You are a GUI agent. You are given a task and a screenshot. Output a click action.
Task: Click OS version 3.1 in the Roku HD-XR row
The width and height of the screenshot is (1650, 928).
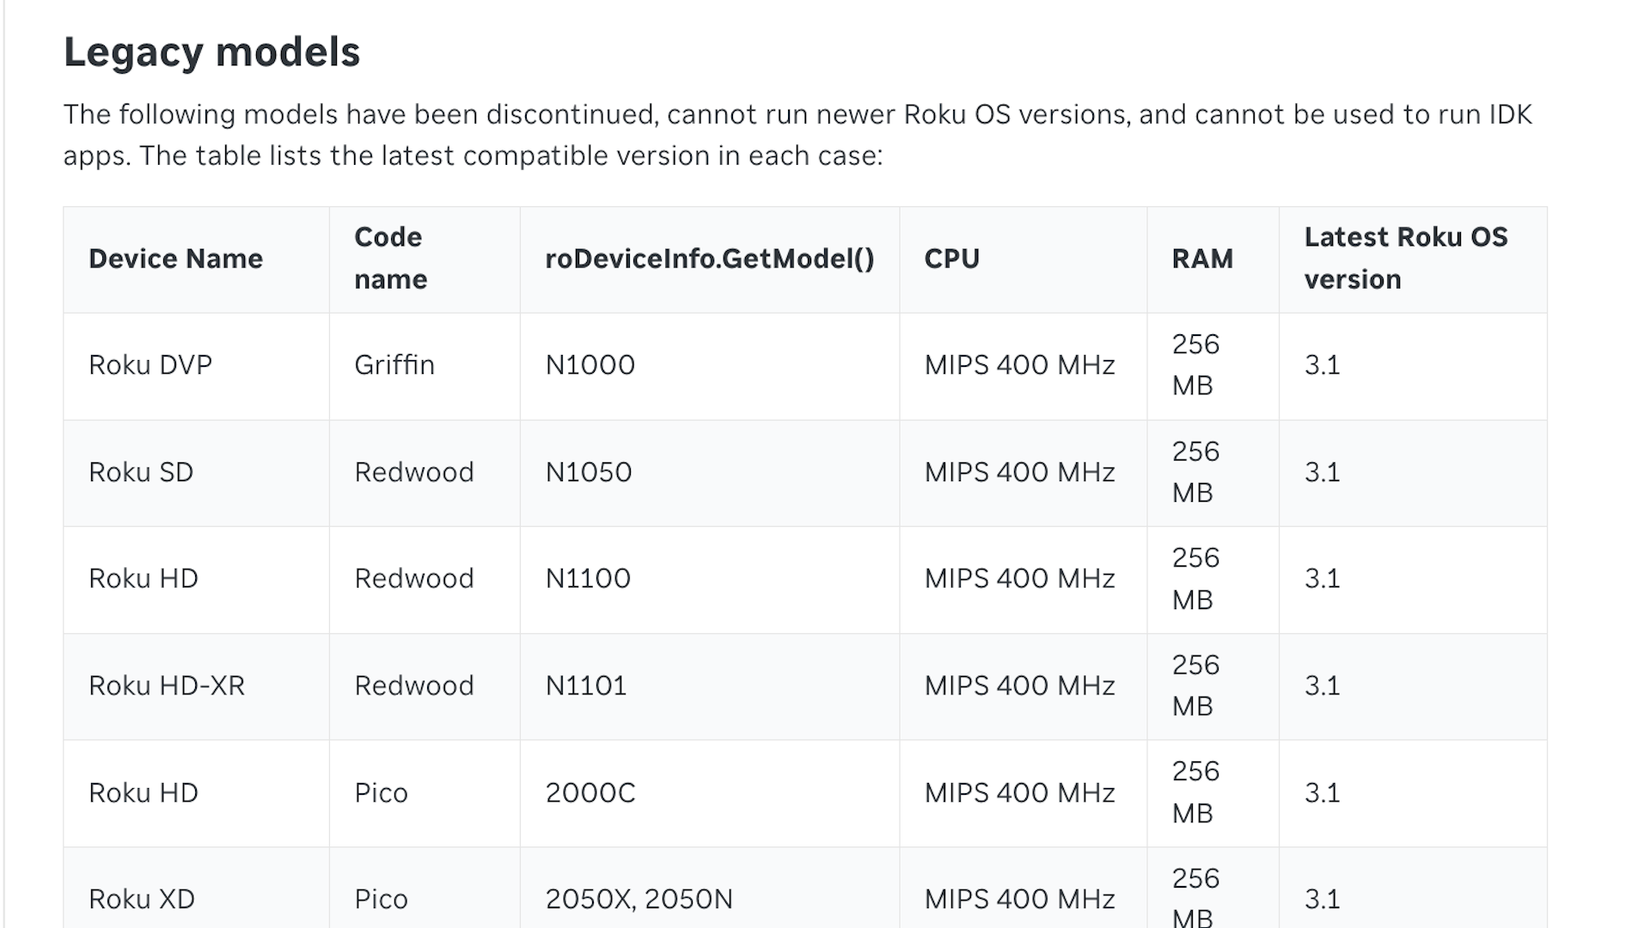[x=1322, y=686]
